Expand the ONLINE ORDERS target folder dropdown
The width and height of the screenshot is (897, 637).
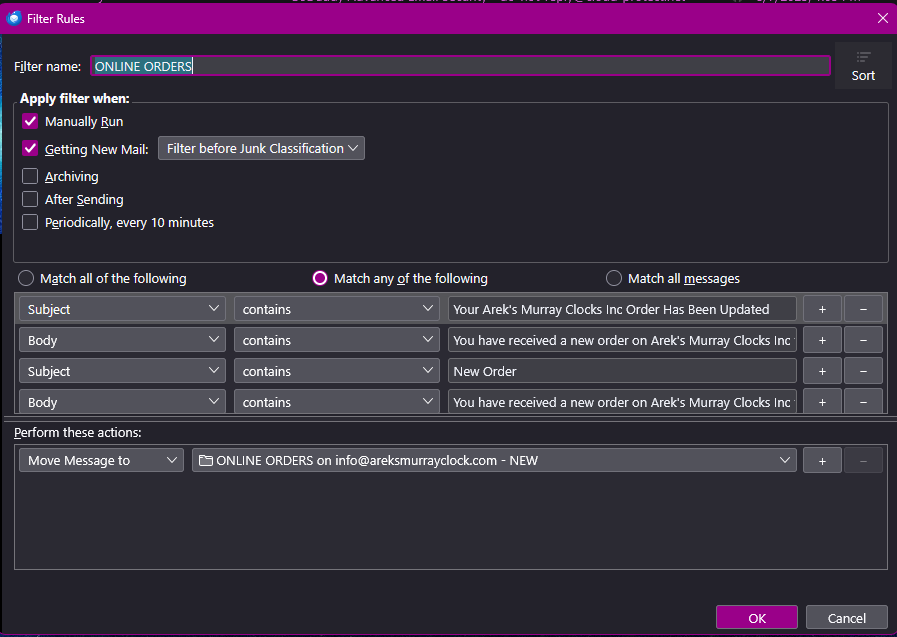pyautogui.click(x=494, y=460)
